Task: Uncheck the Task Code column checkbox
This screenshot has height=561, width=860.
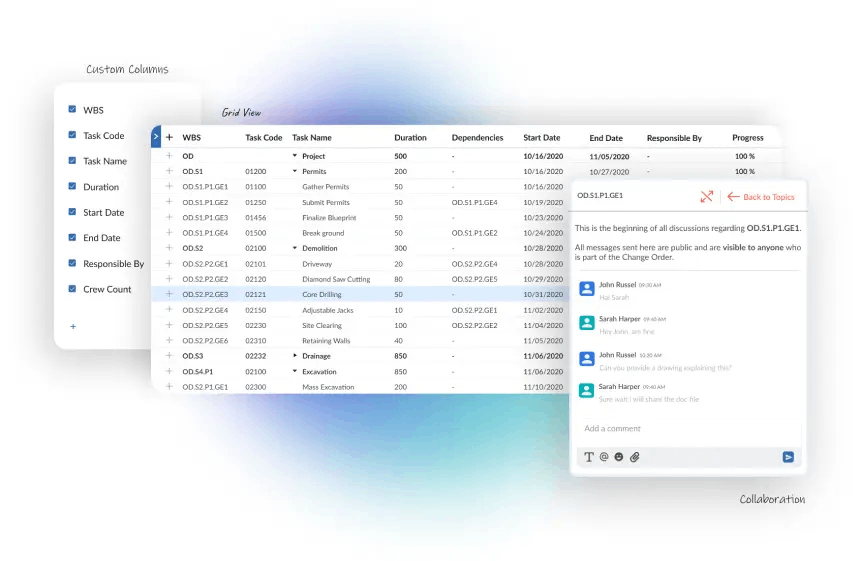Action: pyautogui.click(x=72, y=135)
